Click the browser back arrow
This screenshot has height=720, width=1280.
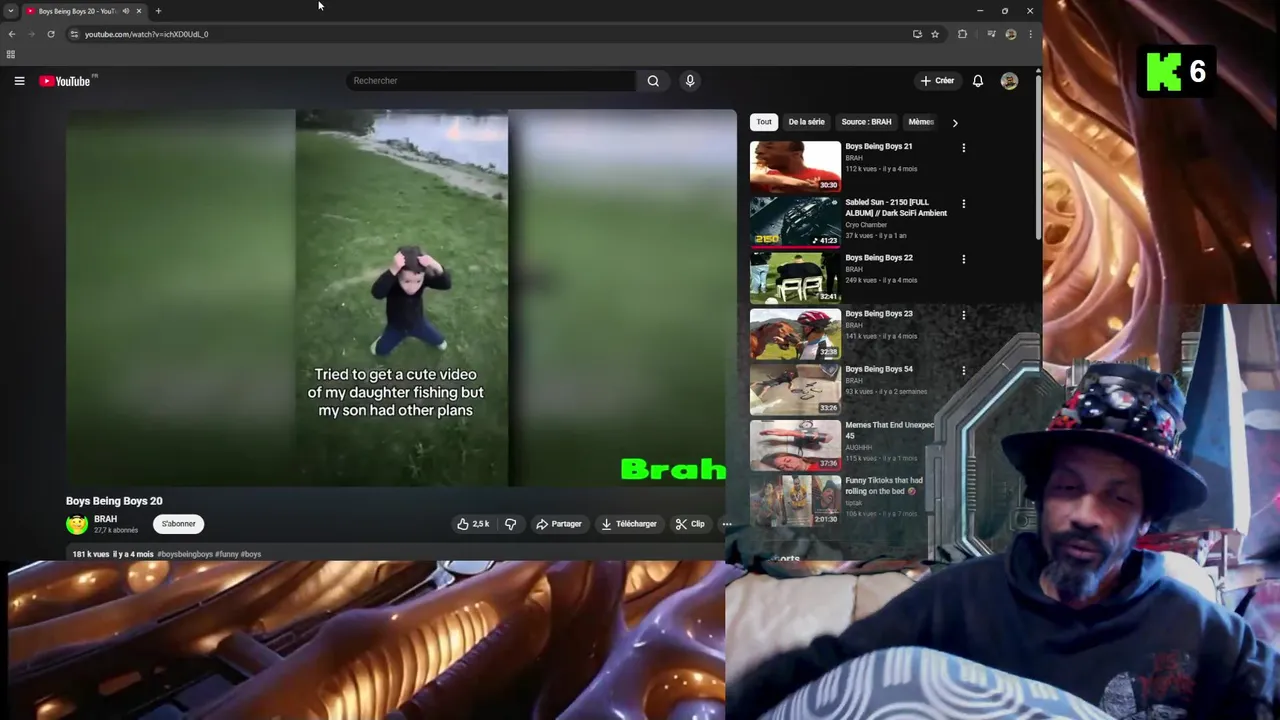pos(12,34)
